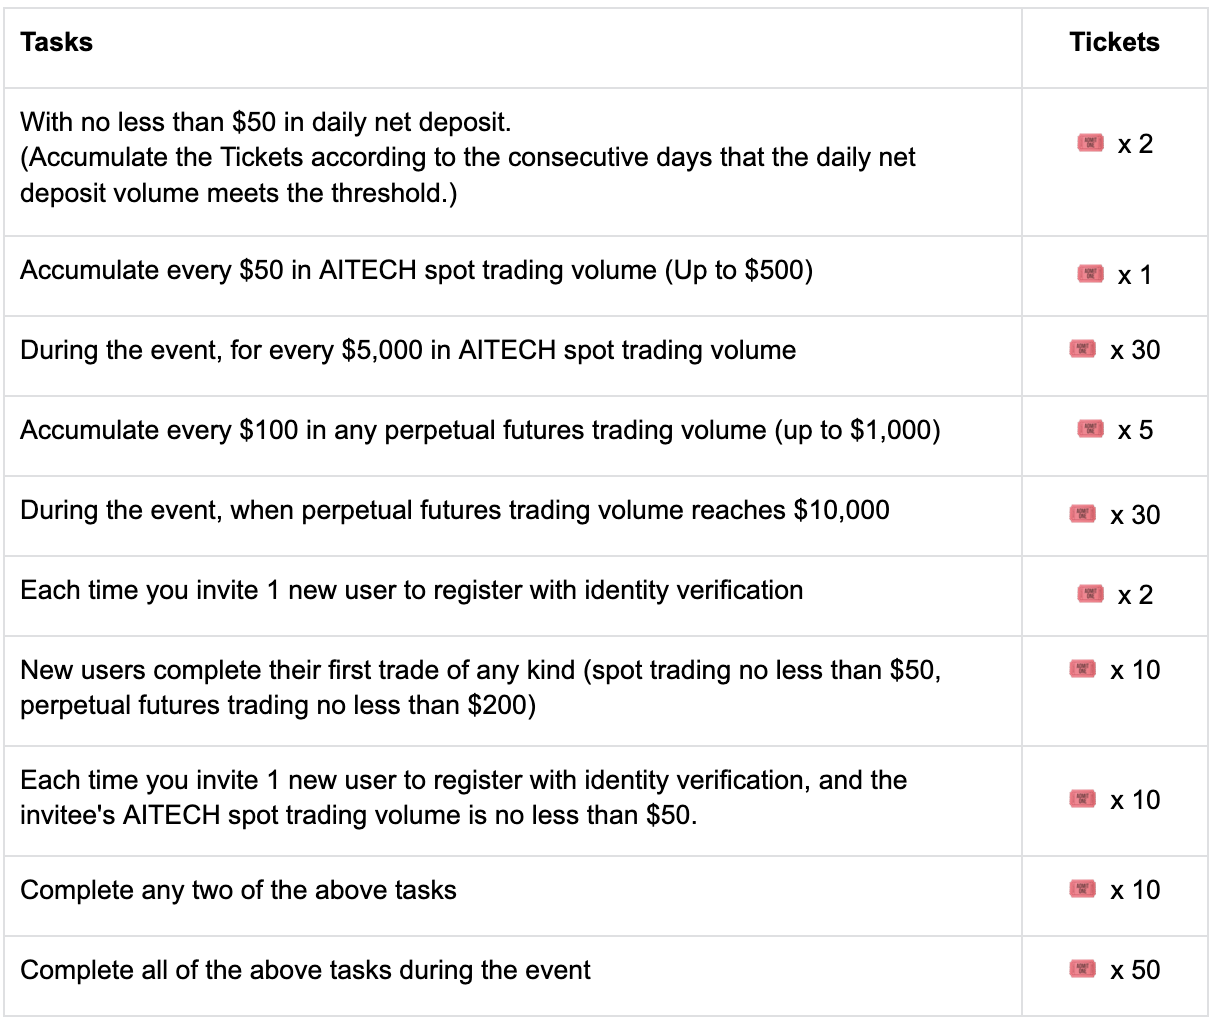Click ticket icon beside AITECH $50 spot volume

[1090, 274]
